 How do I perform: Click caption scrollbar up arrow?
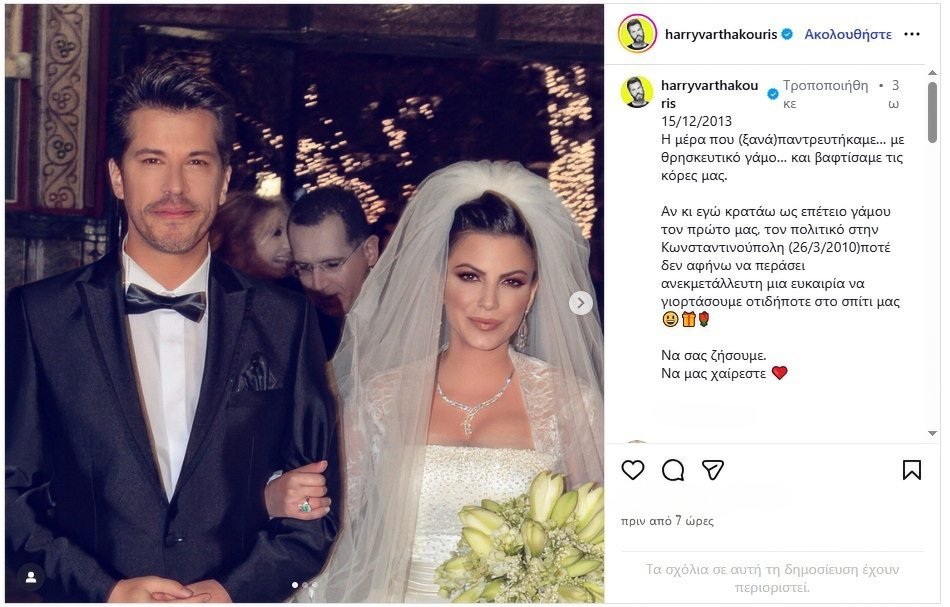(932, 73)
